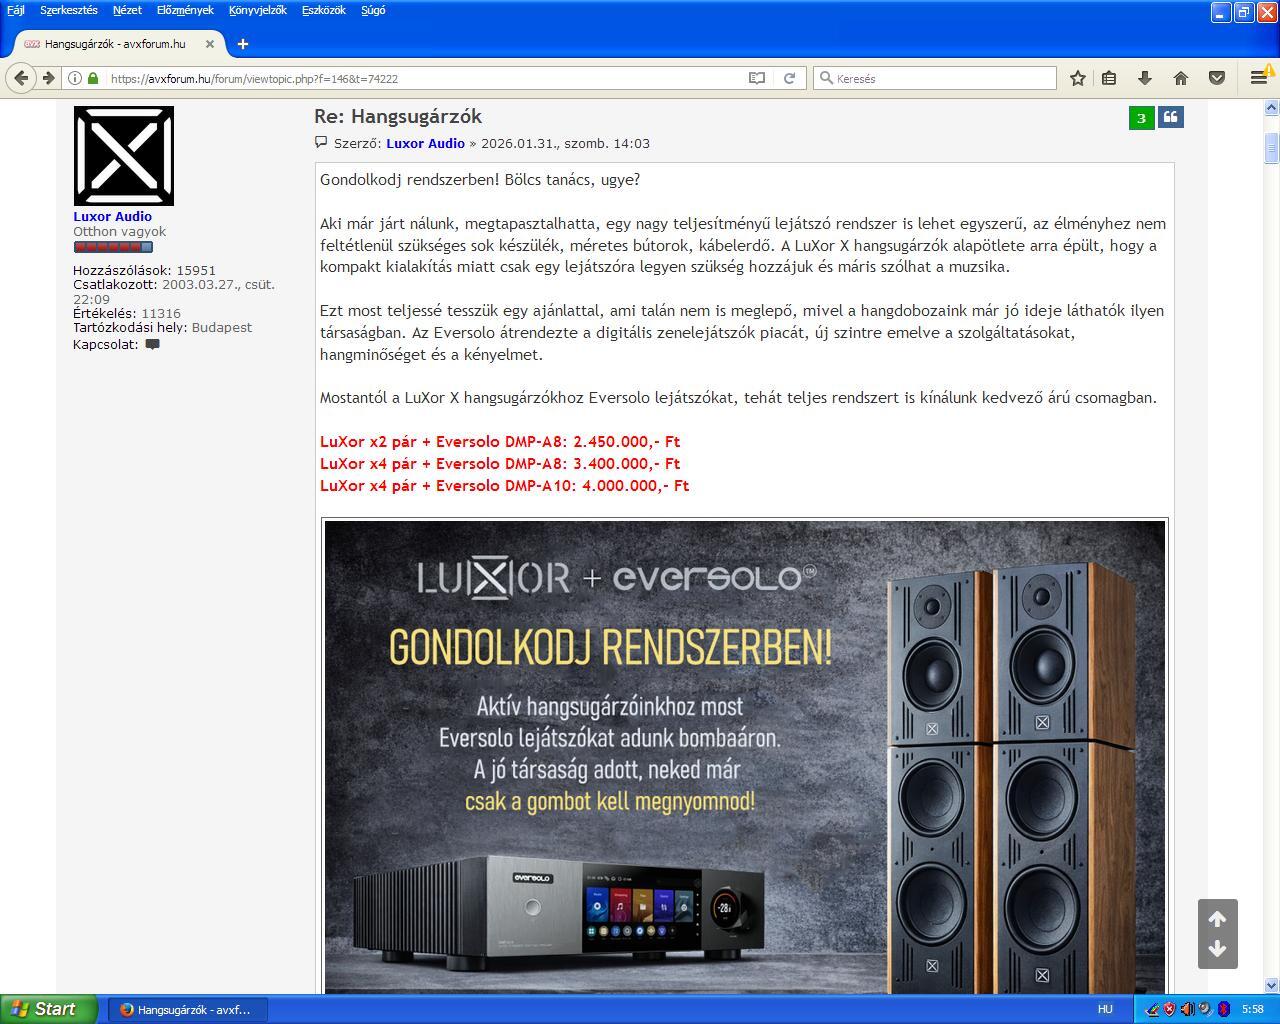Click the Luxor Audio X avatar
The height and width of the screenshot is (1024, 1280).
click(x=123, y=156)
